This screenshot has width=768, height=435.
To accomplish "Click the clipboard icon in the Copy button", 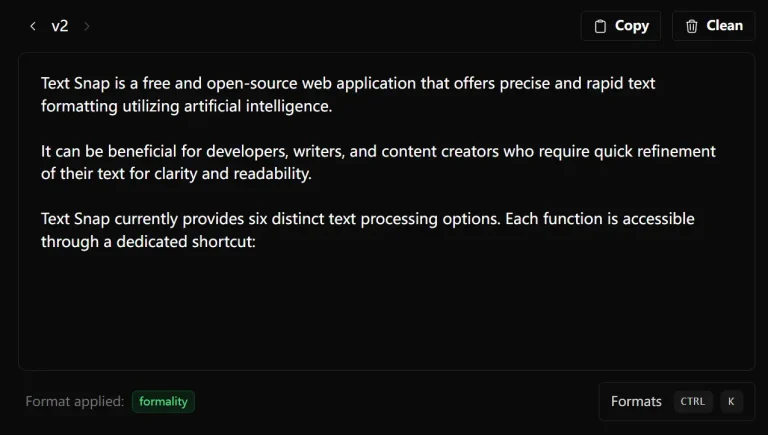I will tap(600, 27).
